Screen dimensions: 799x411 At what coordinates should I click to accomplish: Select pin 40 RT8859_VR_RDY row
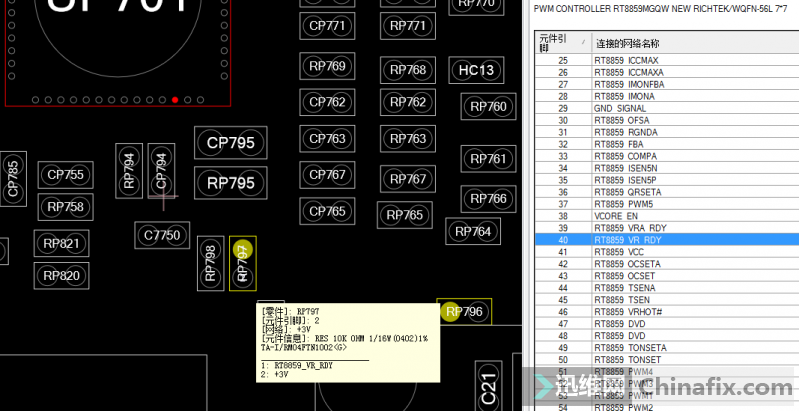[x=660, y=240]
